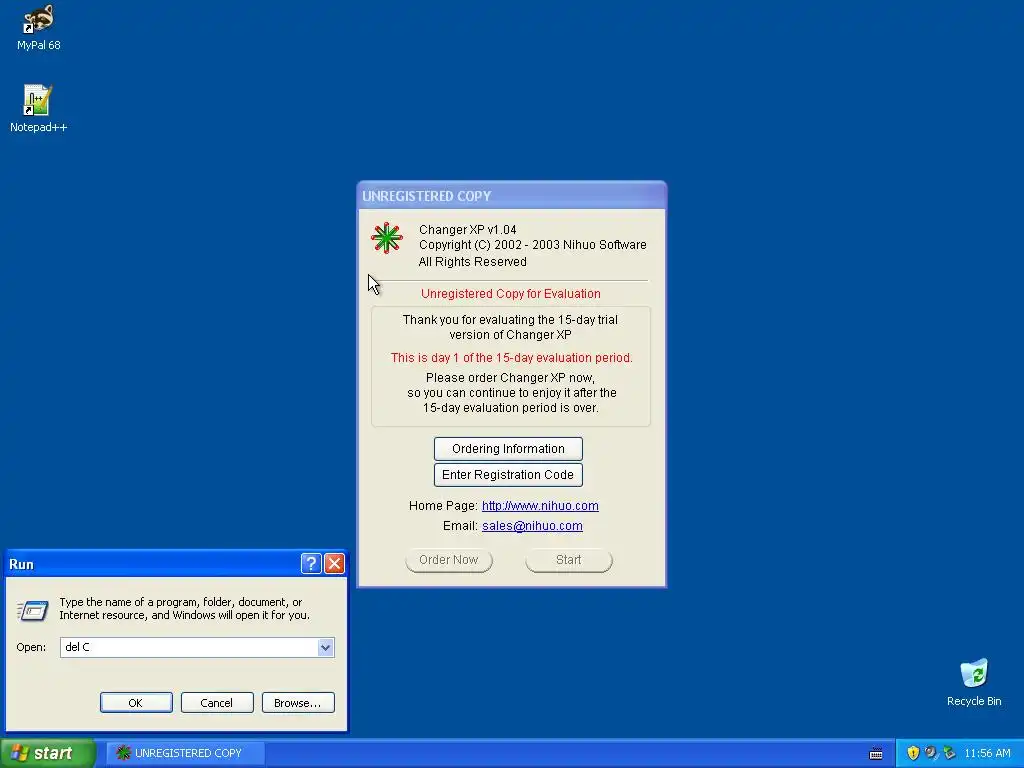This screenshot has width=1024, height=768.
Task: Click the tray icon beside the yellow shield
Action: pos(931,753)
